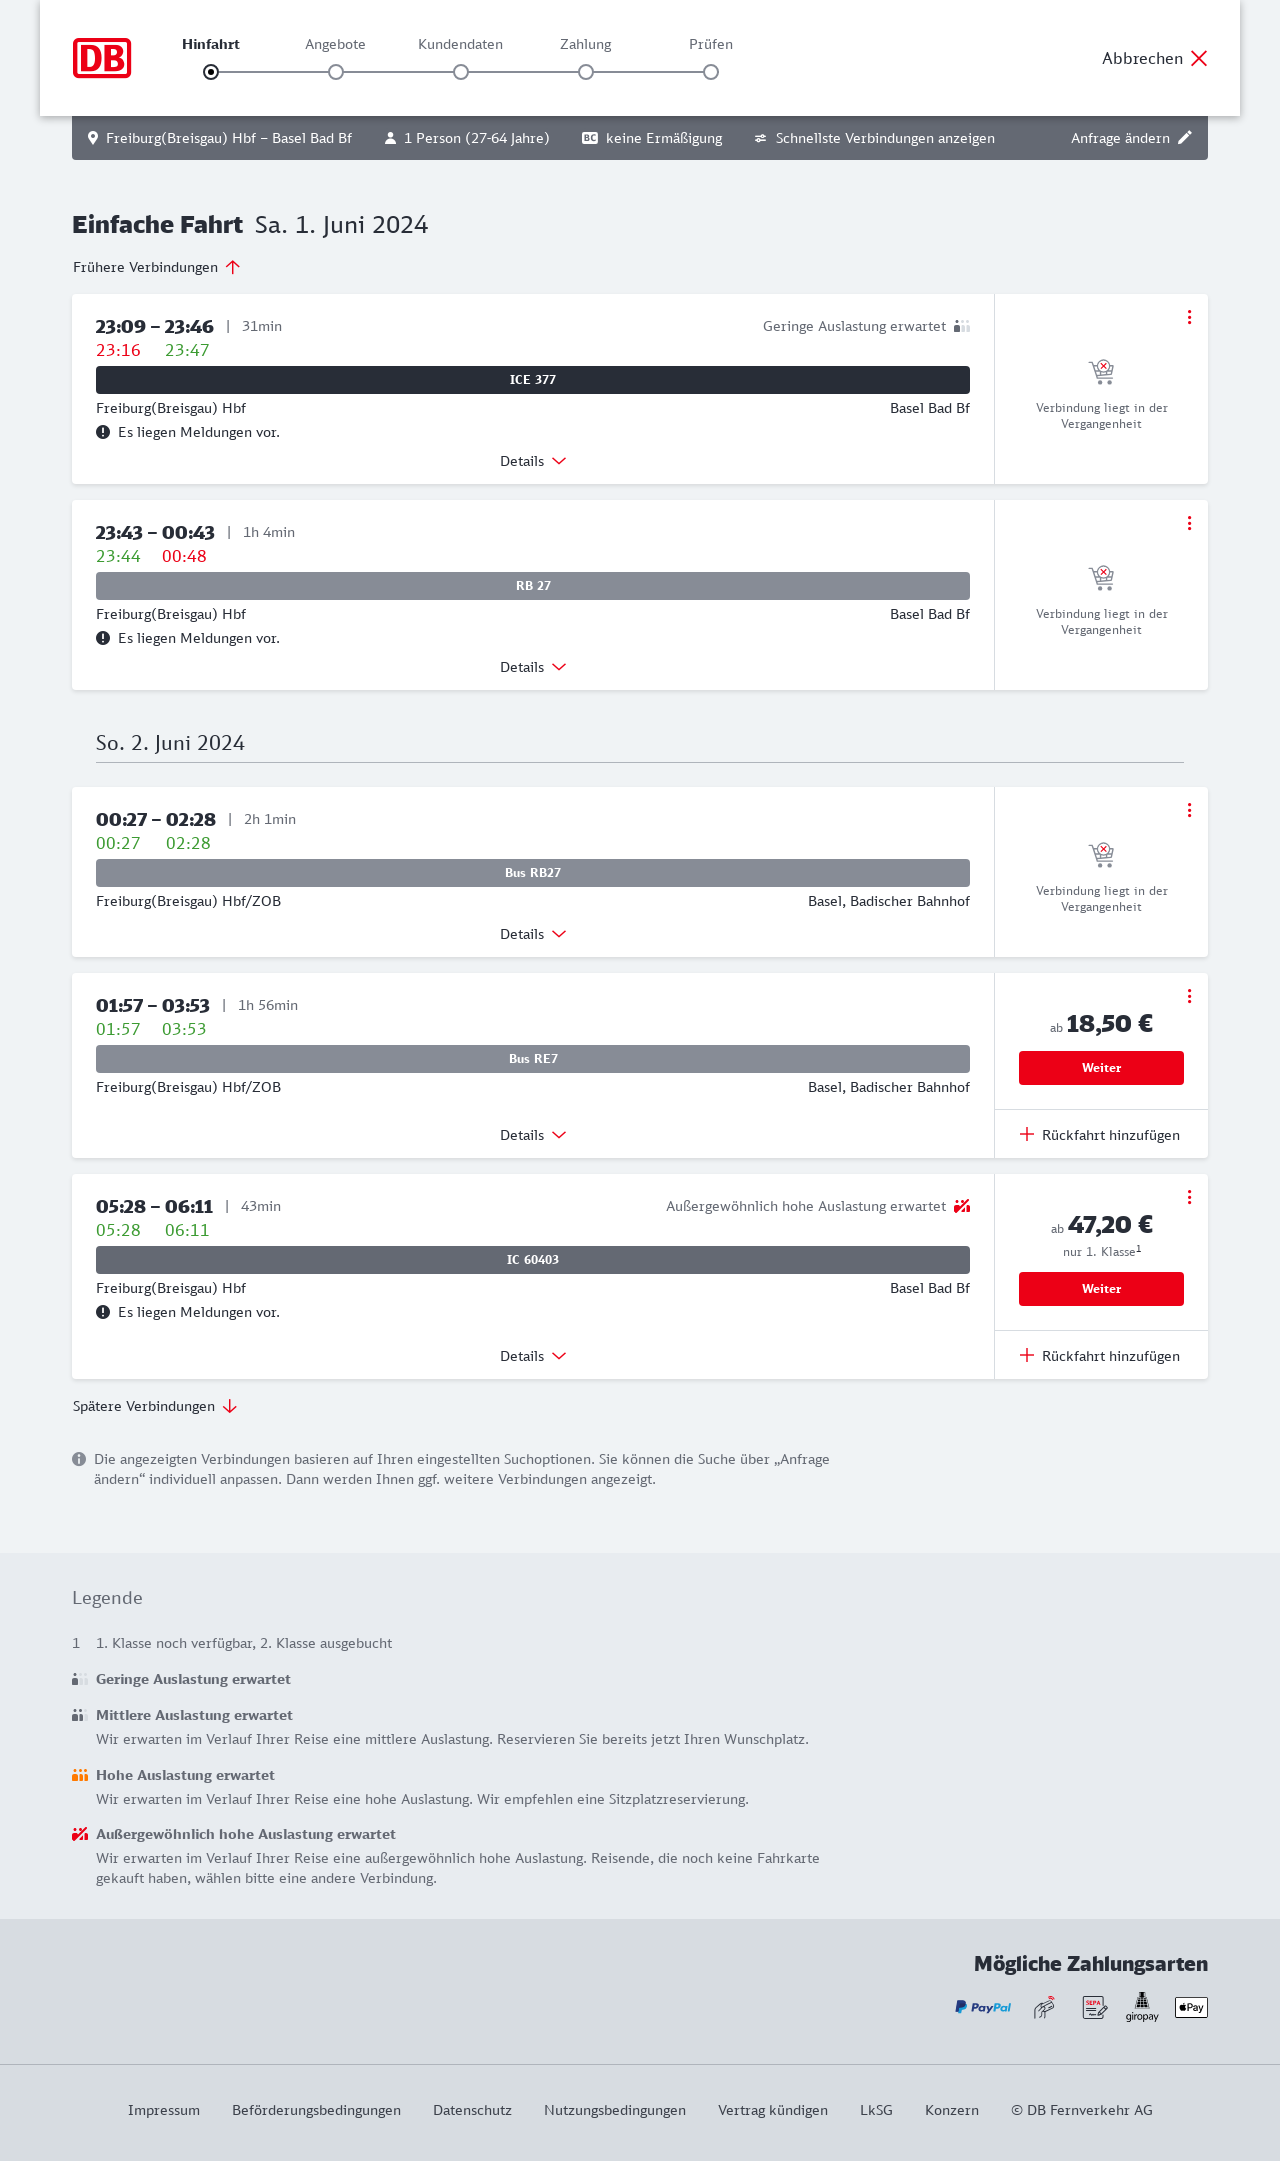
Task: Click the Hinfahrt step circle marker
Action: coord(211,72)
